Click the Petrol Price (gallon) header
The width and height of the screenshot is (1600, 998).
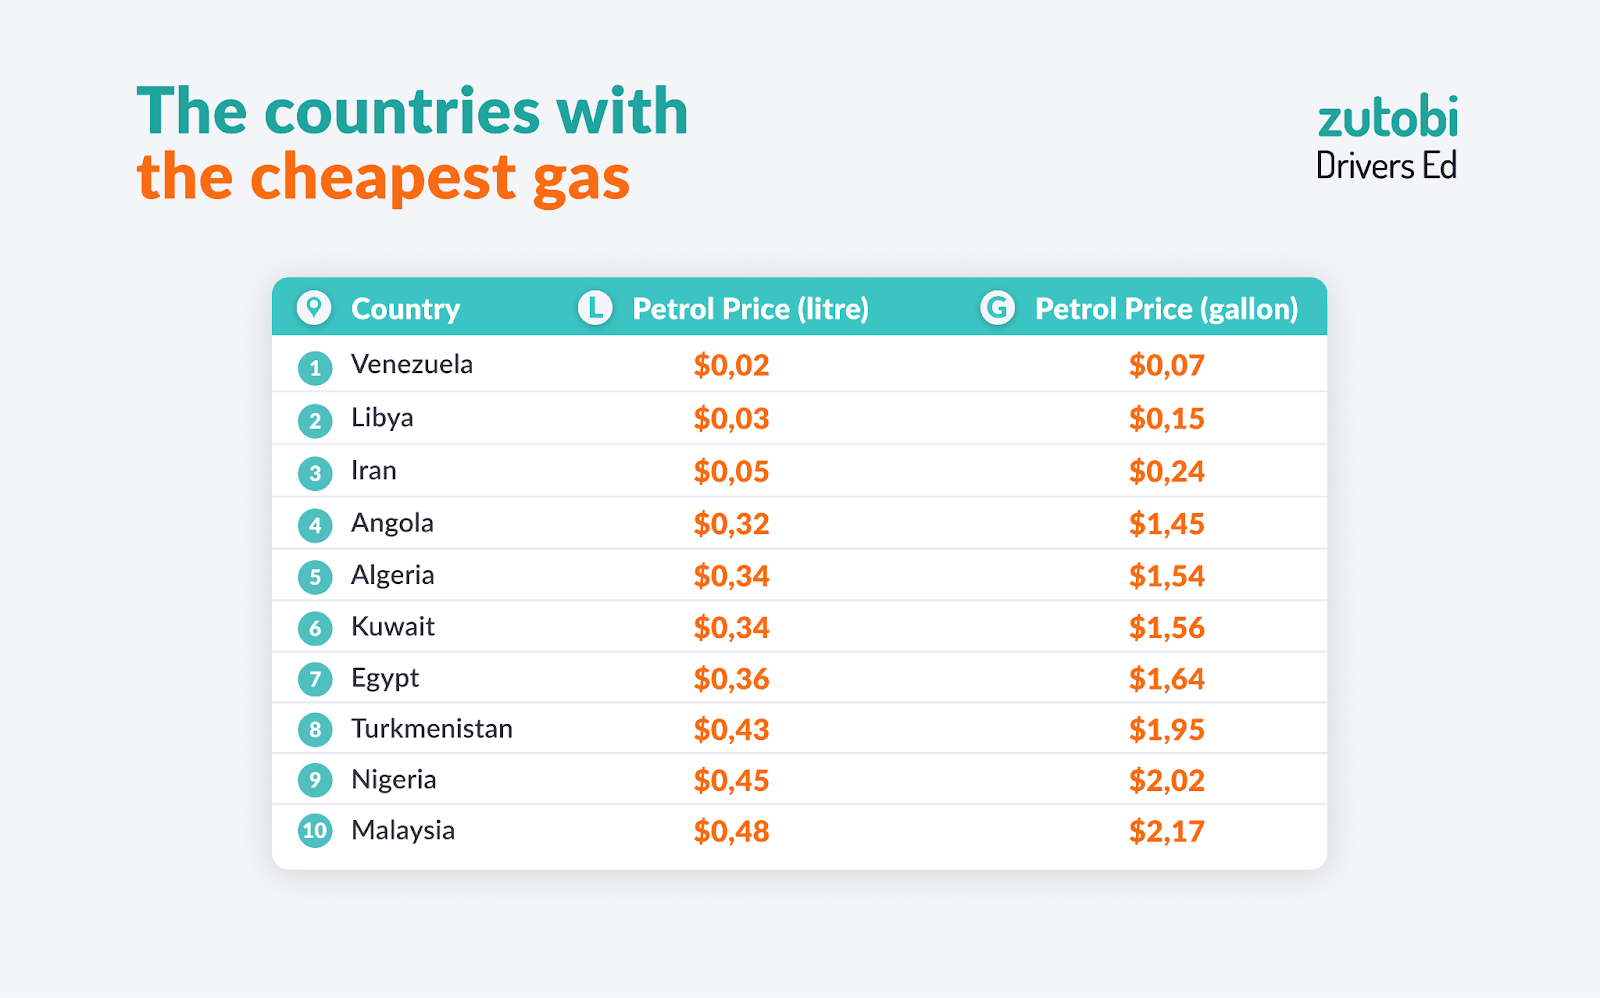(1166, 309)
